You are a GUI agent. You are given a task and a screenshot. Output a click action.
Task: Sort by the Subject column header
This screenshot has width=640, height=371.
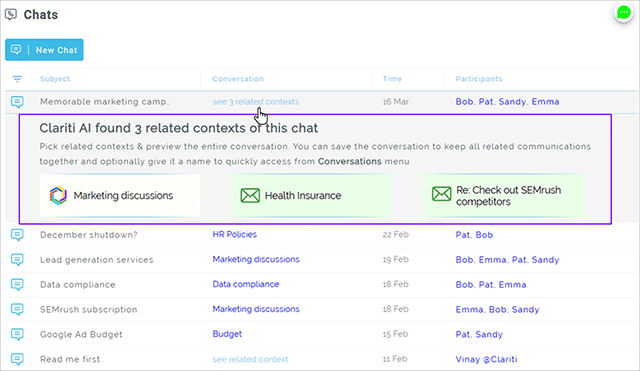click(x=55, y=79)
